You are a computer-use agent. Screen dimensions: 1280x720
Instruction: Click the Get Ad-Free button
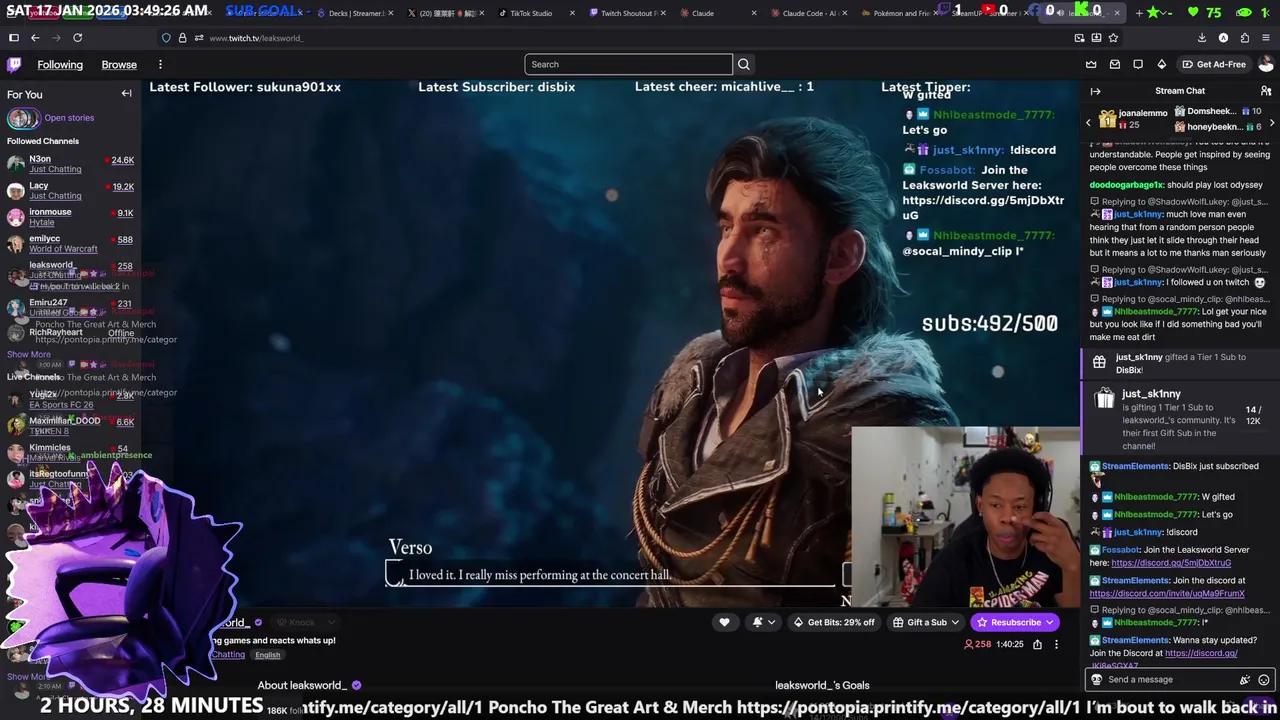coord(1214,65)
